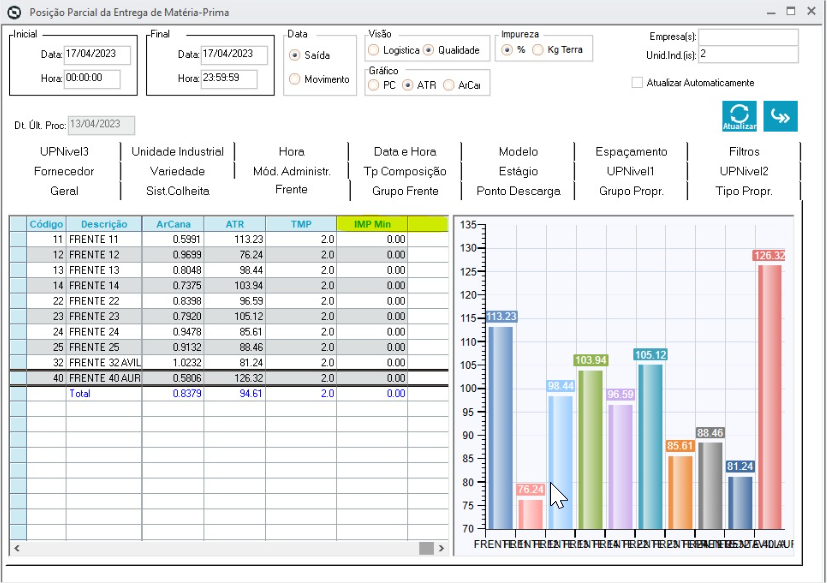Image resolution: width=827 pixels, height=583 pixels.
Task: Click the app logo in title bar
Action: coord(14,12)
